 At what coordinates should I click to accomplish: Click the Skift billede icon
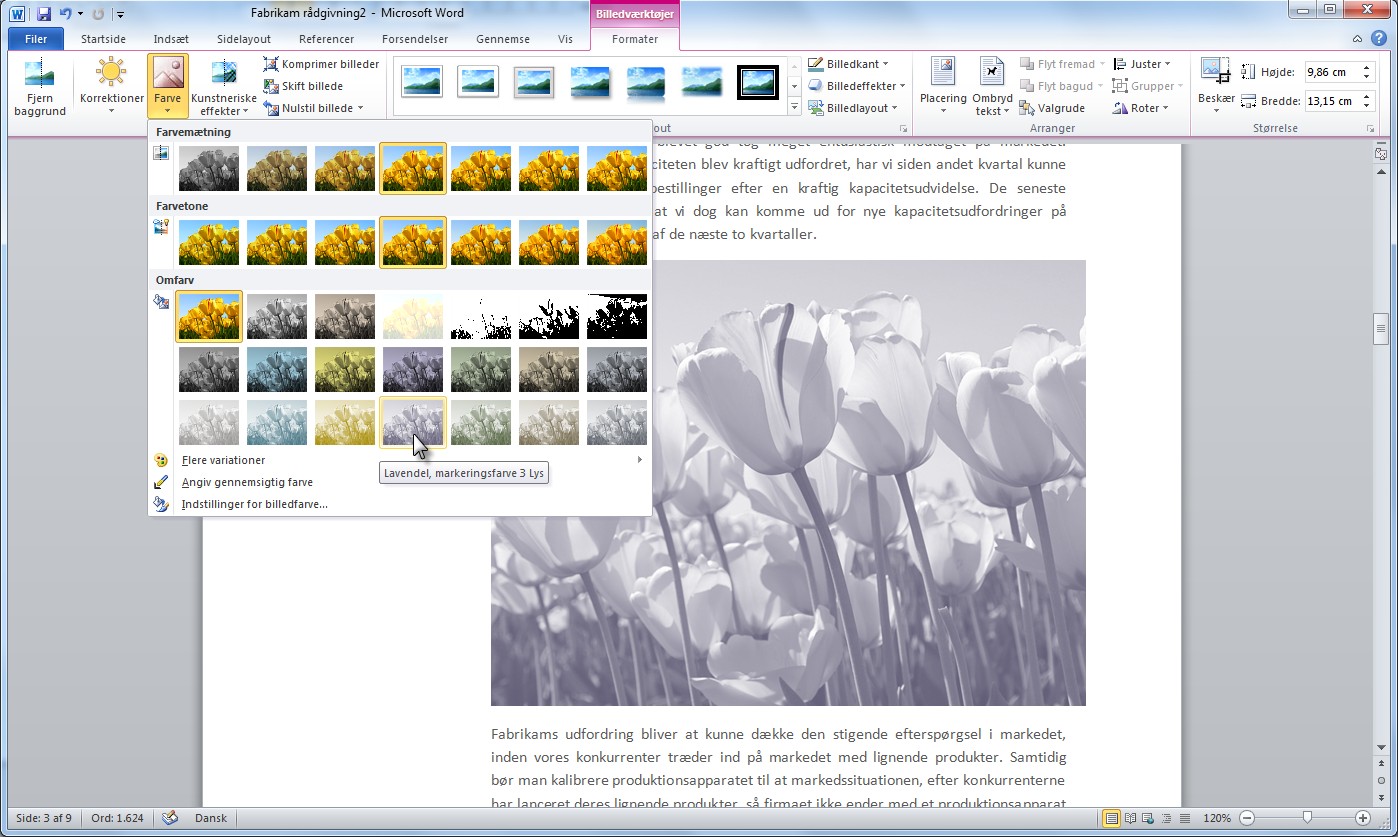(272, 86)
